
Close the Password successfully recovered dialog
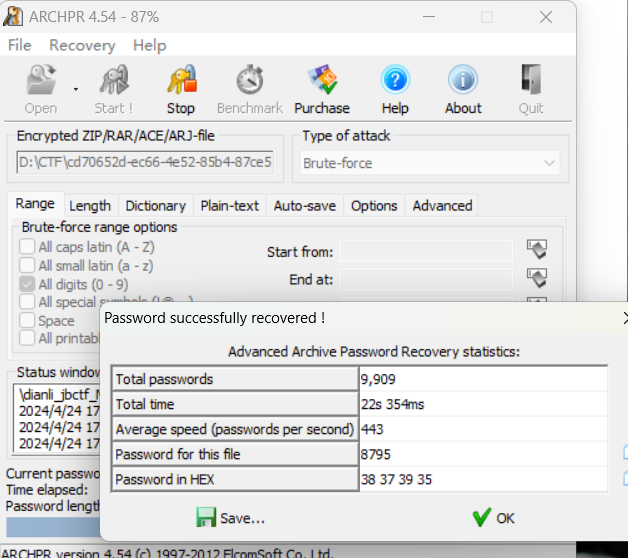click(625, 318)
